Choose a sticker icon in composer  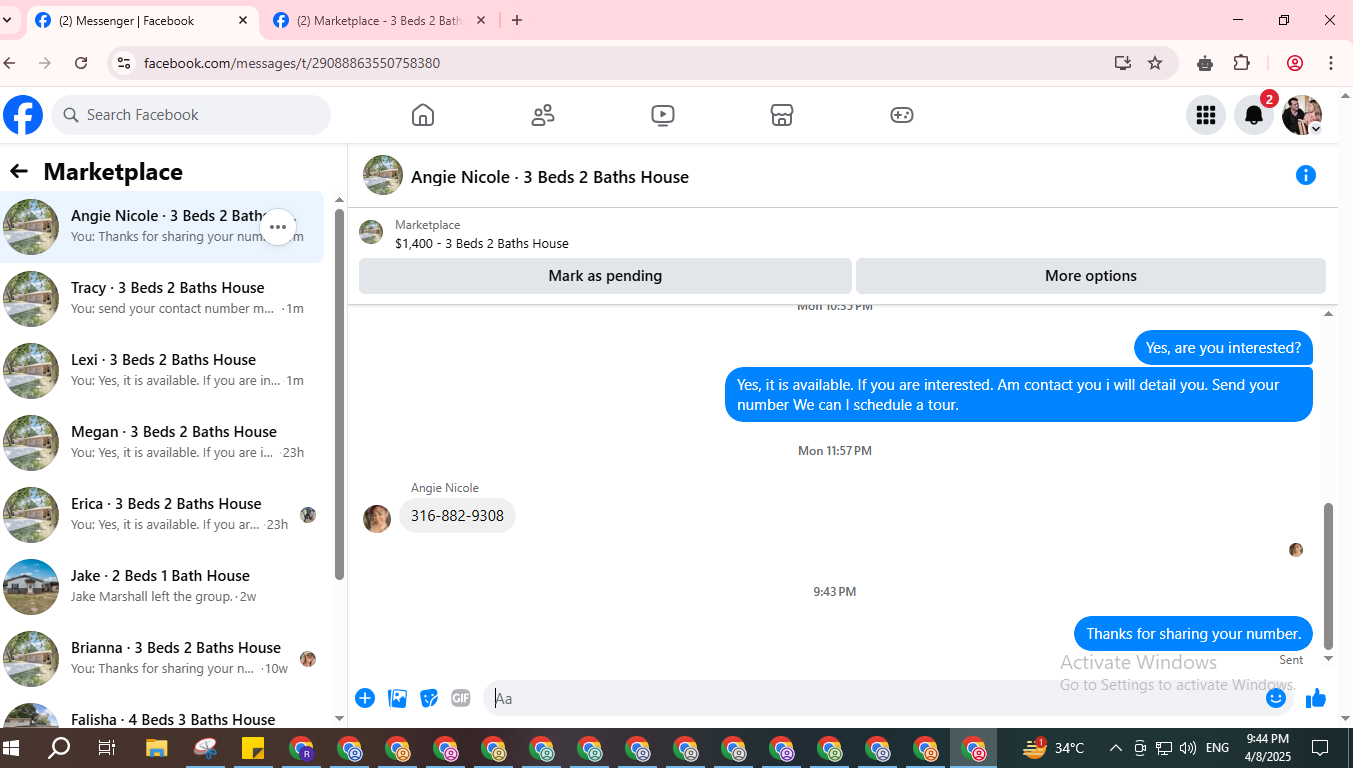pos(429,698)
